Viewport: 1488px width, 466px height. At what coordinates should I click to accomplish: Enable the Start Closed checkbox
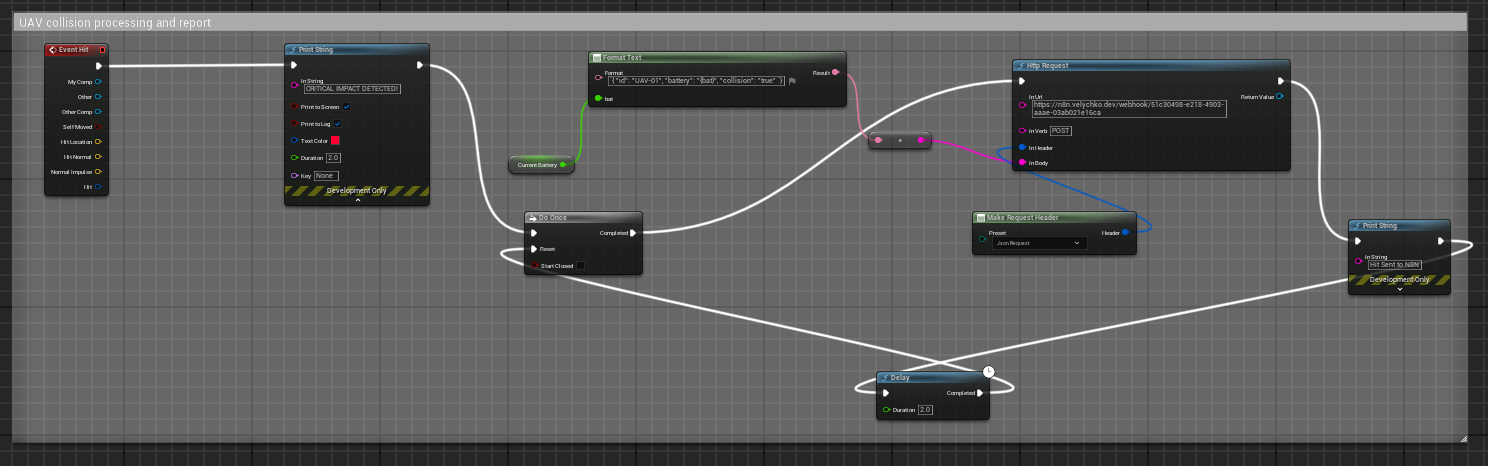[580, 266]
